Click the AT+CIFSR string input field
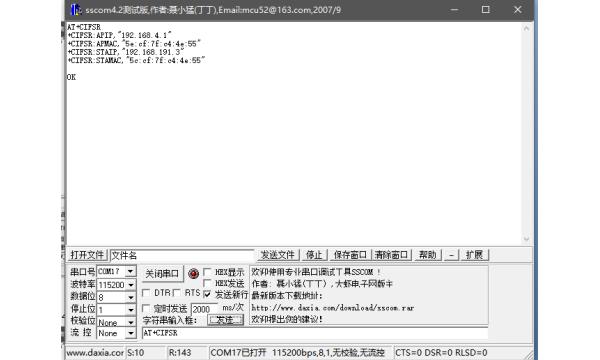Image resolution: width=600 pixels, height=360 pixels. tap(315, 333)
